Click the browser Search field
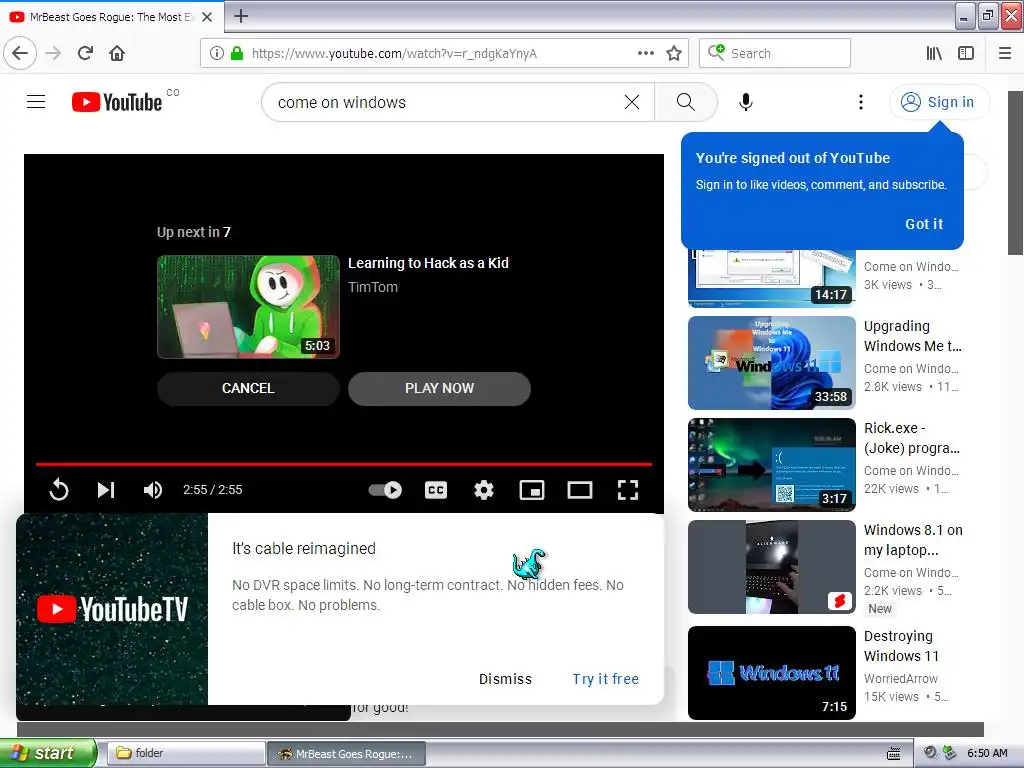Screen dimensions: 1024x768 [x=775, y=53]
